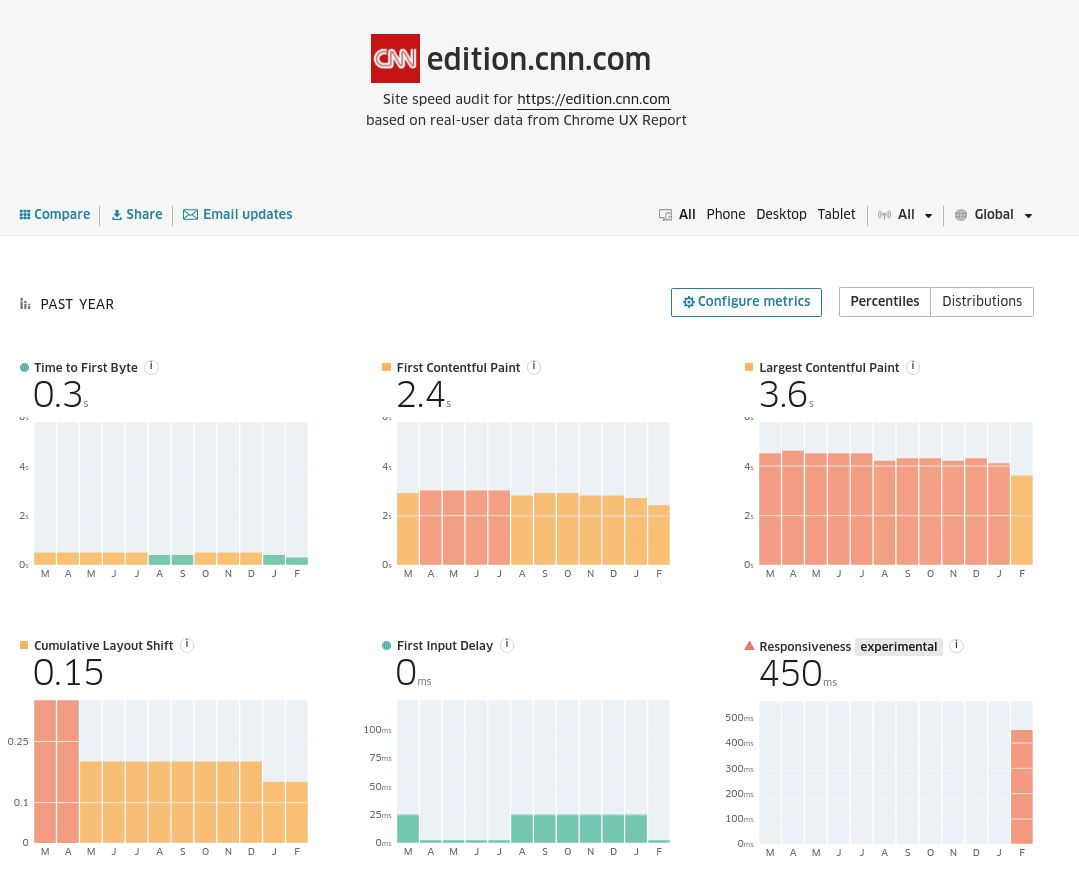Click the Past Year bar chart icon
The height and width of the screenshot is (887, 1079).
tap(25, 303)
